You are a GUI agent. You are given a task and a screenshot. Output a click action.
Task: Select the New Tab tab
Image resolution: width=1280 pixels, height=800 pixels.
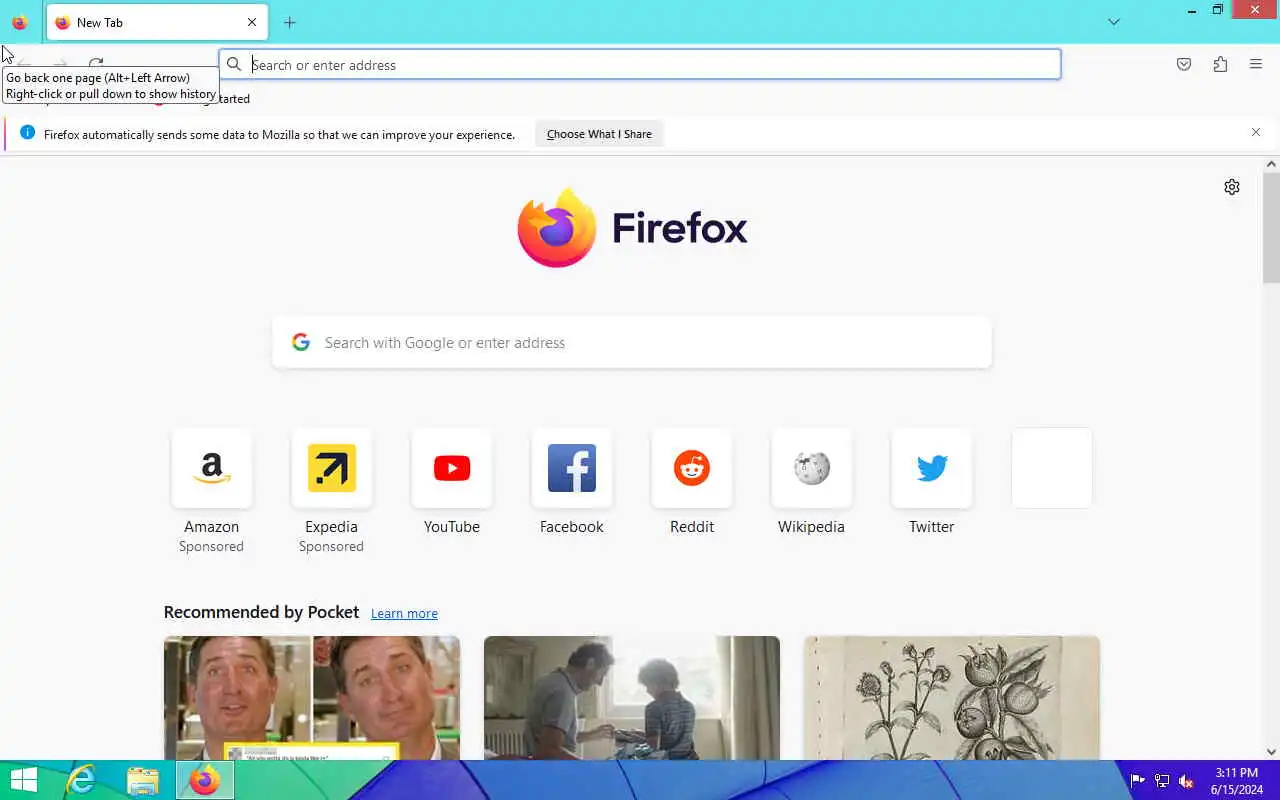(x=157, y=22)
